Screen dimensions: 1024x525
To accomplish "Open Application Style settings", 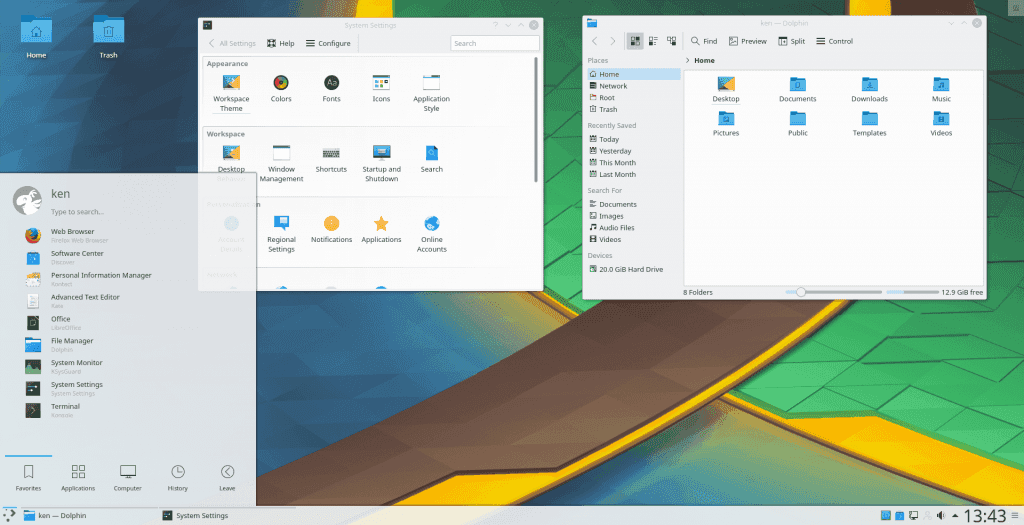I will [x=432, y=93].
